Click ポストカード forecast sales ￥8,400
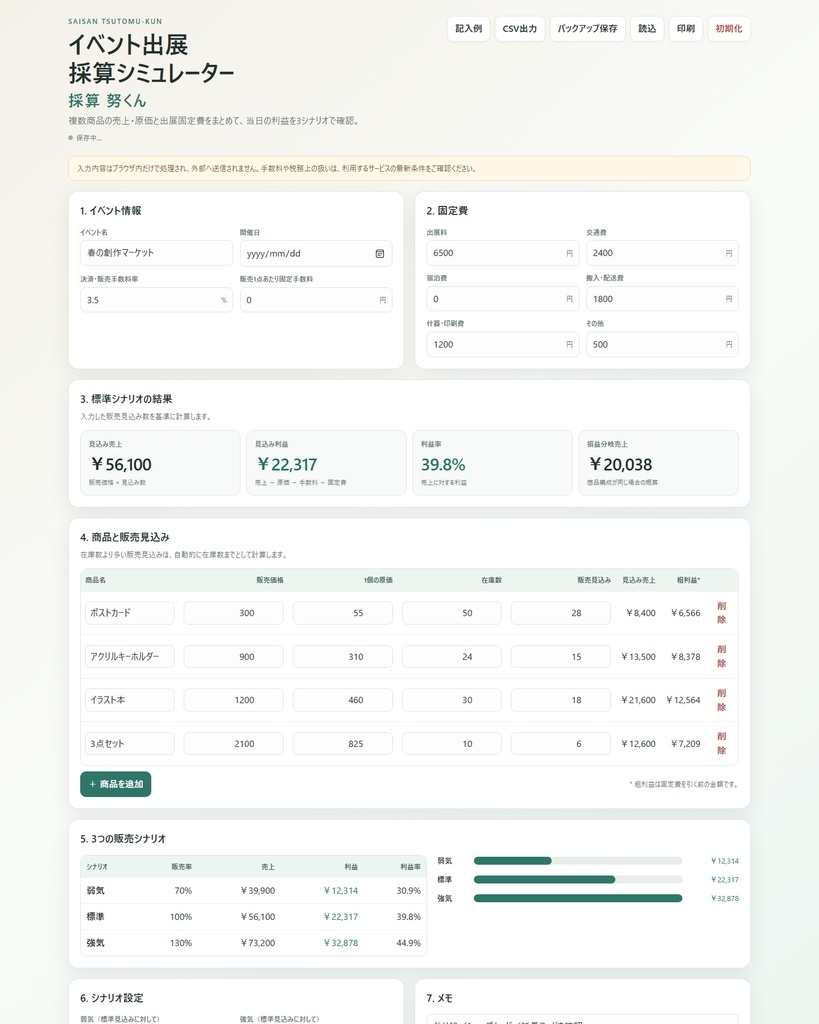This screenshot has width=819, height=1024. tap(641, 613)
